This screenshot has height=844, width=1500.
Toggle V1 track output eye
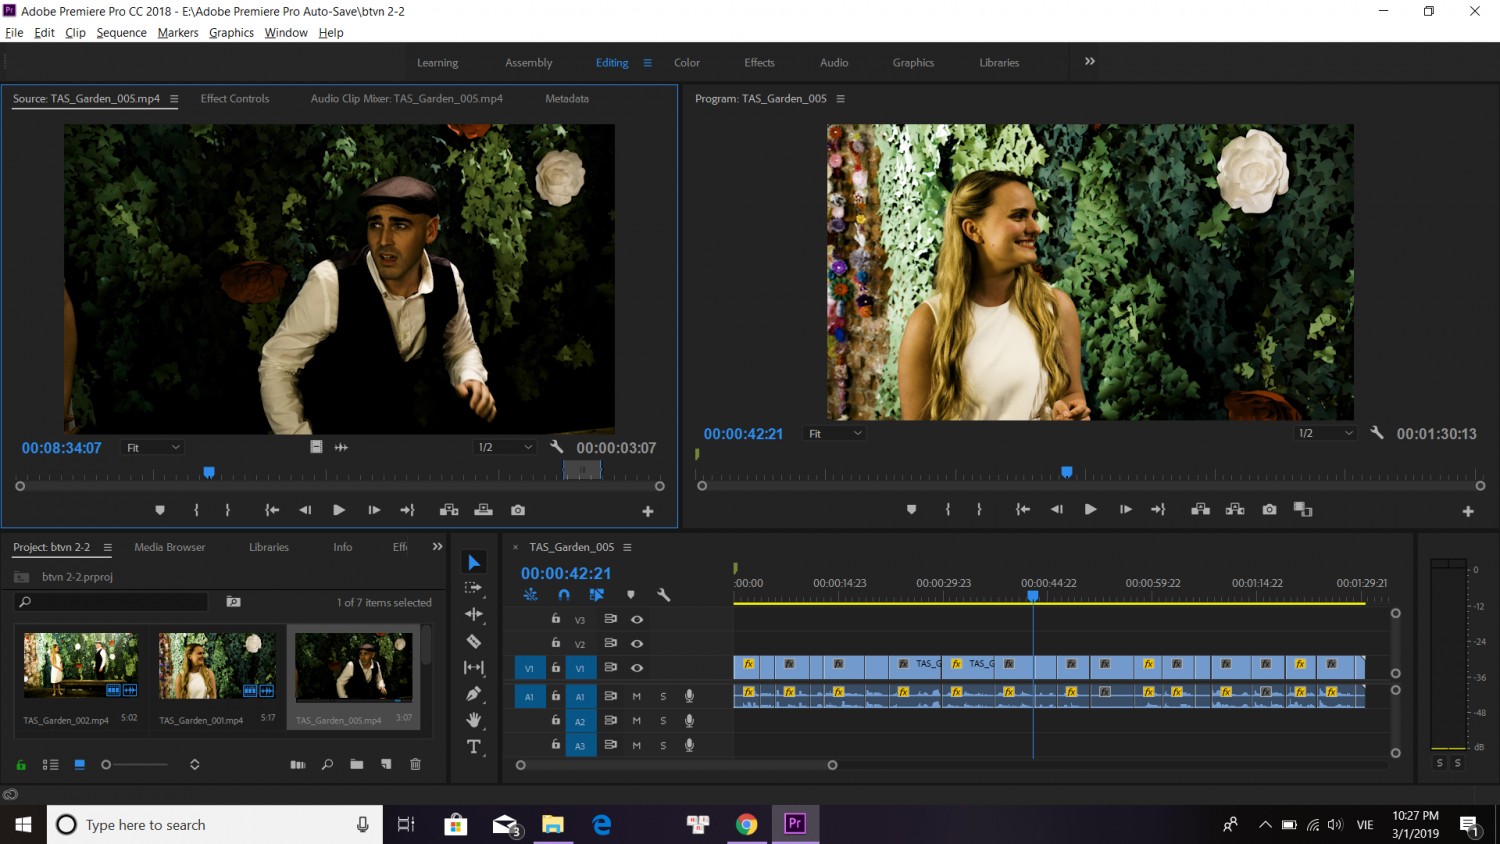point(637,668)
